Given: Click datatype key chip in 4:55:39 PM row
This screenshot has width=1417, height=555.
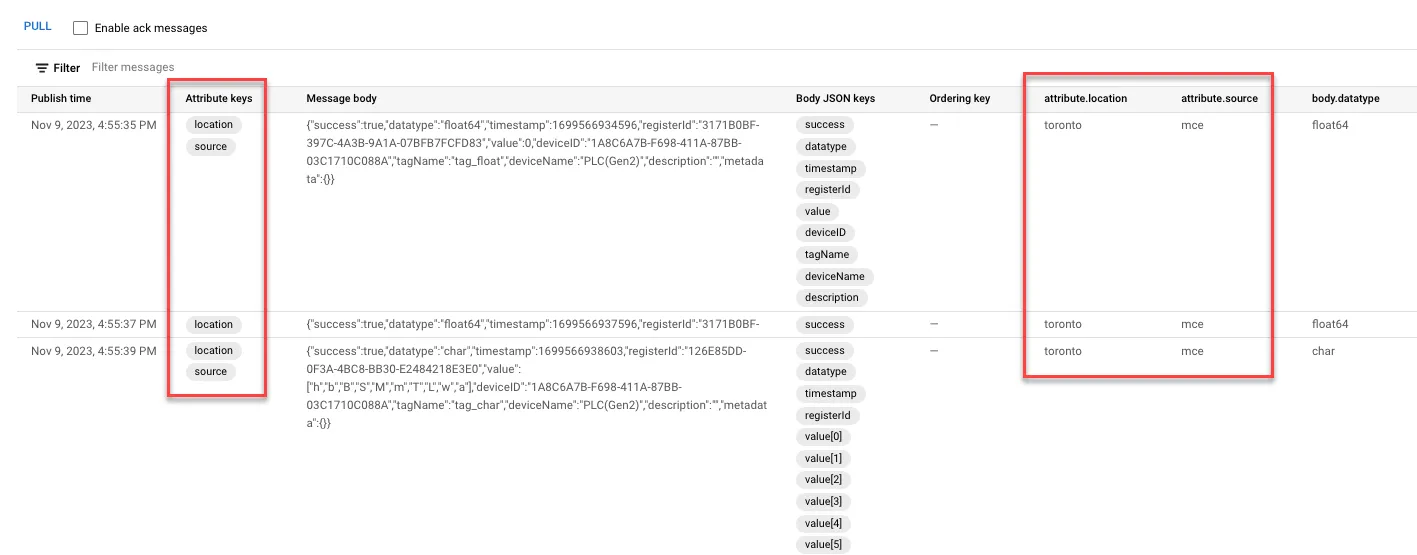Looking at the screenshot, I should 826,371.
